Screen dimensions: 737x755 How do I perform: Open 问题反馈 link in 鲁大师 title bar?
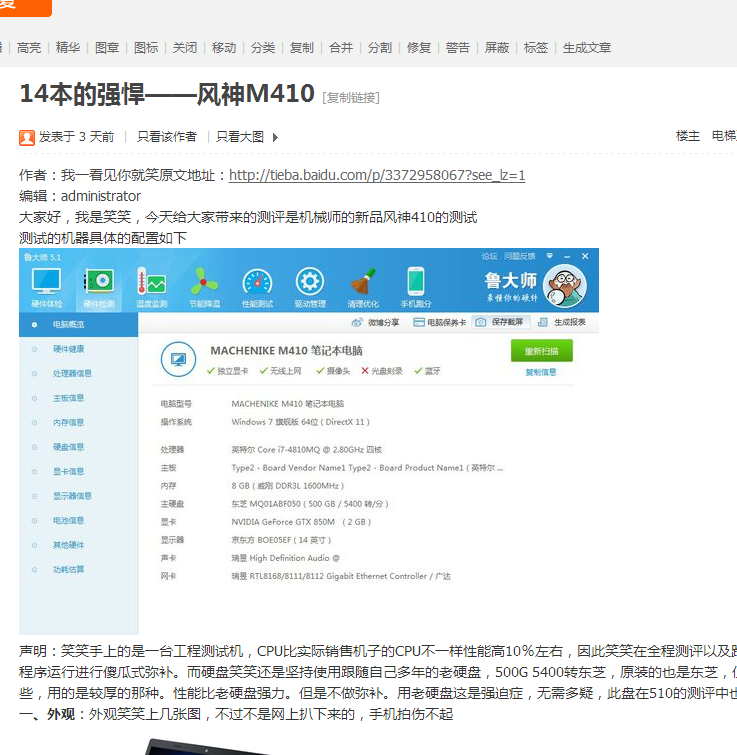click(x=519, y=256)
